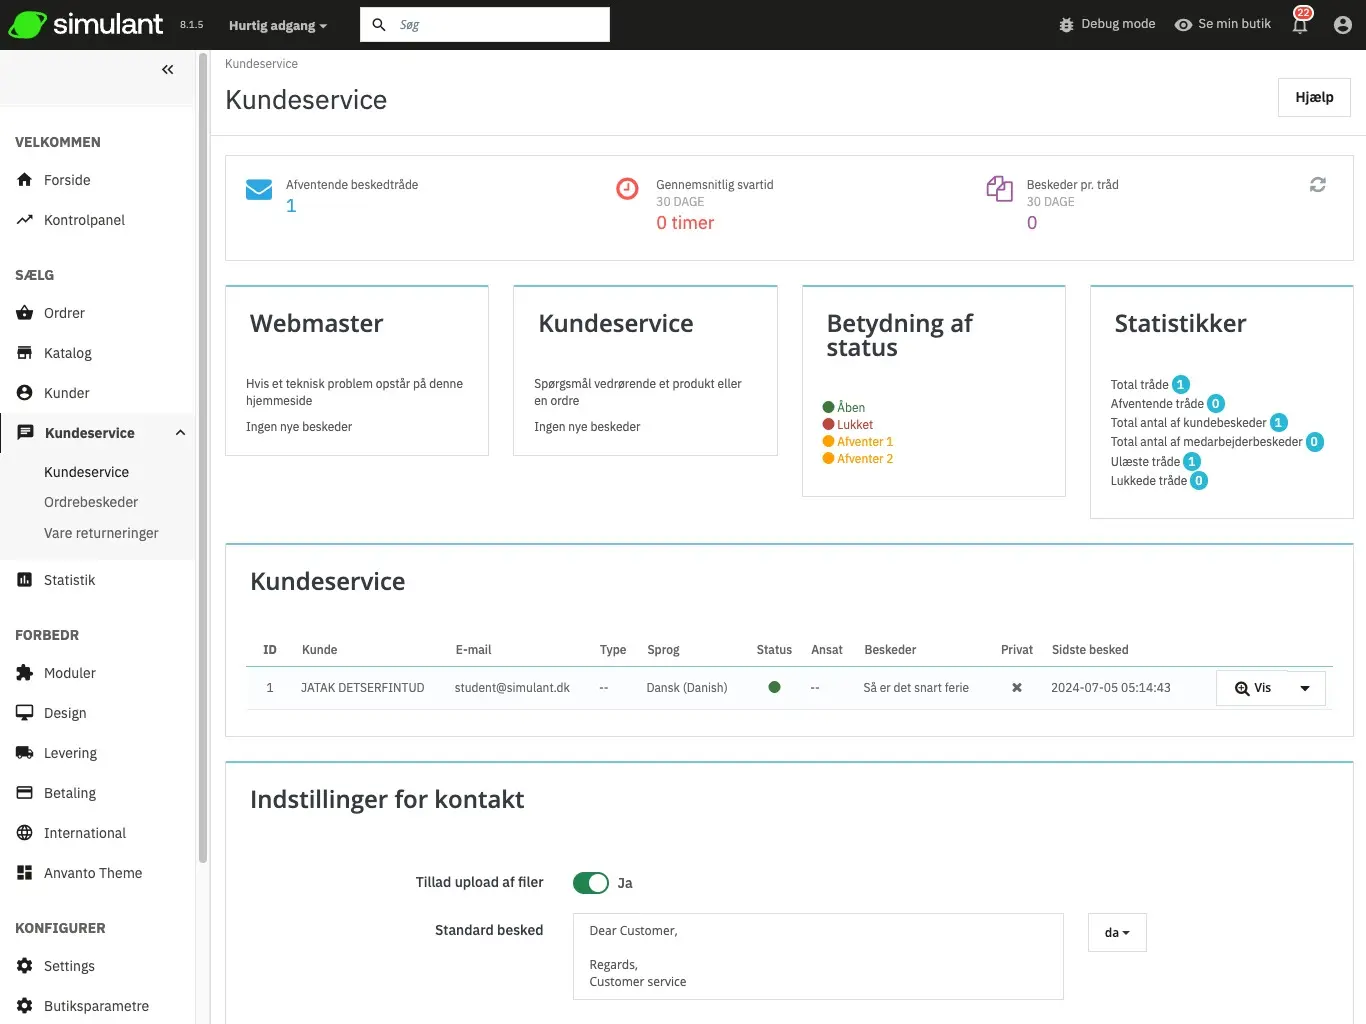Open the Hurtig adgang dropdown
The image size is (1366, 1024).
coord(277,25)
